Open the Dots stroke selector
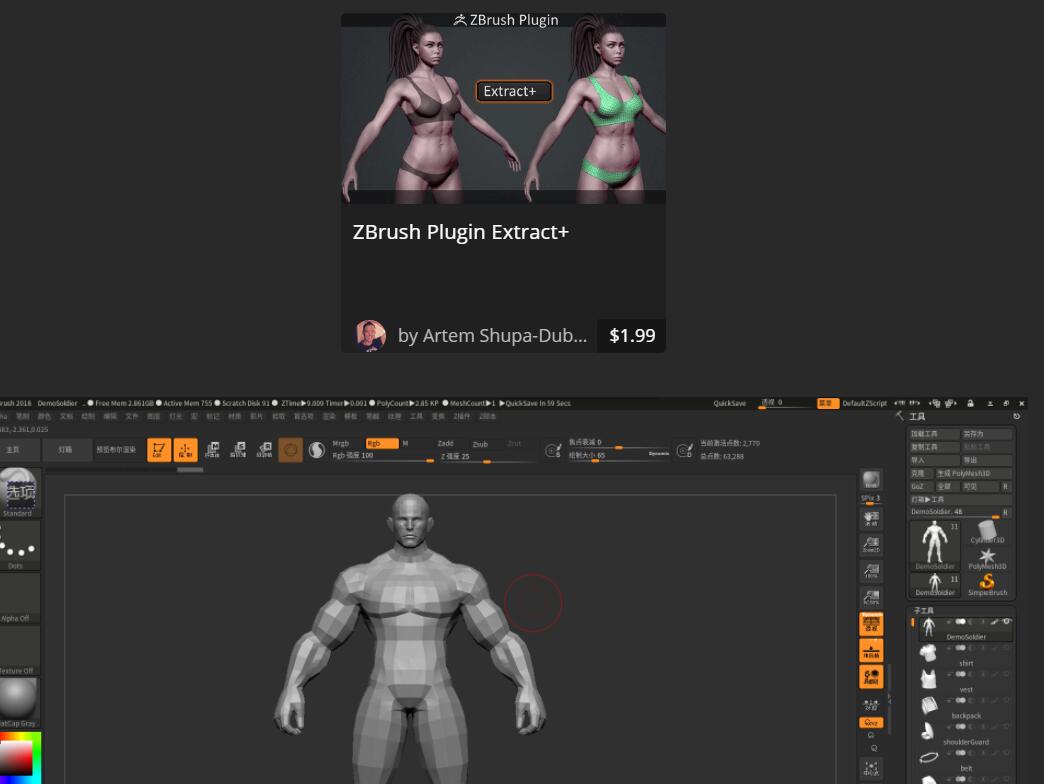The height and width of the screenshot is (784, 1044). (19, 546)
